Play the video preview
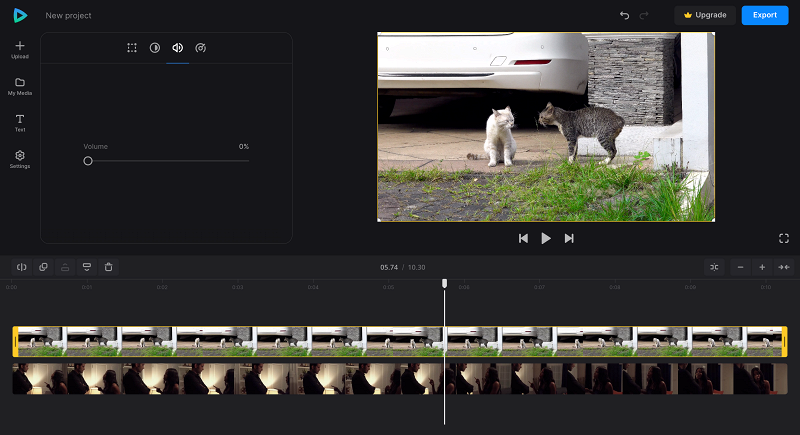This screenshot has height=435, width=800. click(x=546, y=239)
